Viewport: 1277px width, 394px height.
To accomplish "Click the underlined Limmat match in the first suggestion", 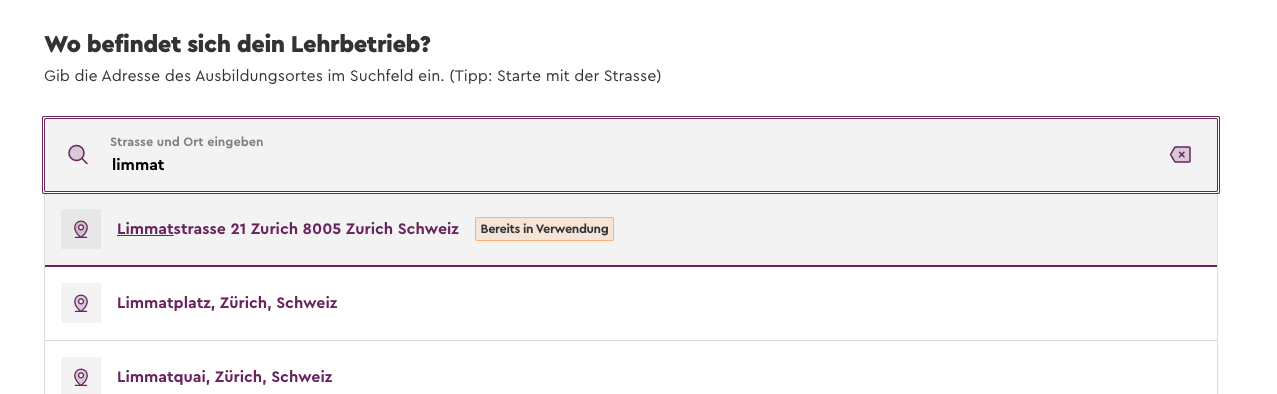I will pyautogui.click(x=145, y=229).
